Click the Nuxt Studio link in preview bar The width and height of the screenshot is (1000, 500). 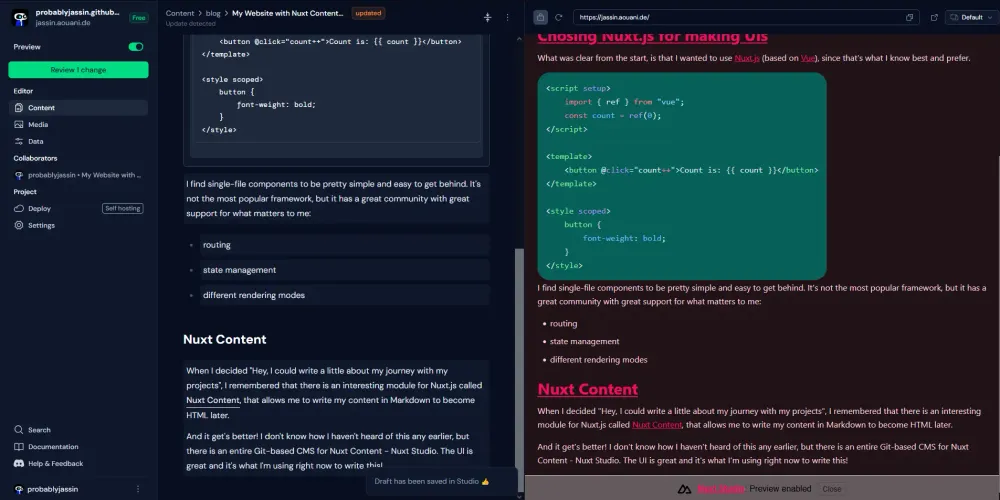point(721,489)
